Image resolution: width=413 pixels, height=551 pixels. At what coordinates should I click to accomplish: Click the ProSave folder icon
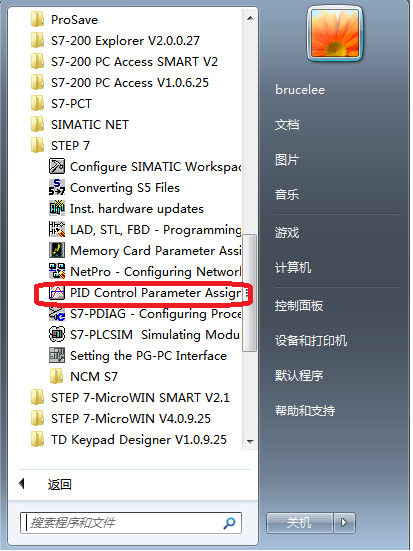coord(37,19)
